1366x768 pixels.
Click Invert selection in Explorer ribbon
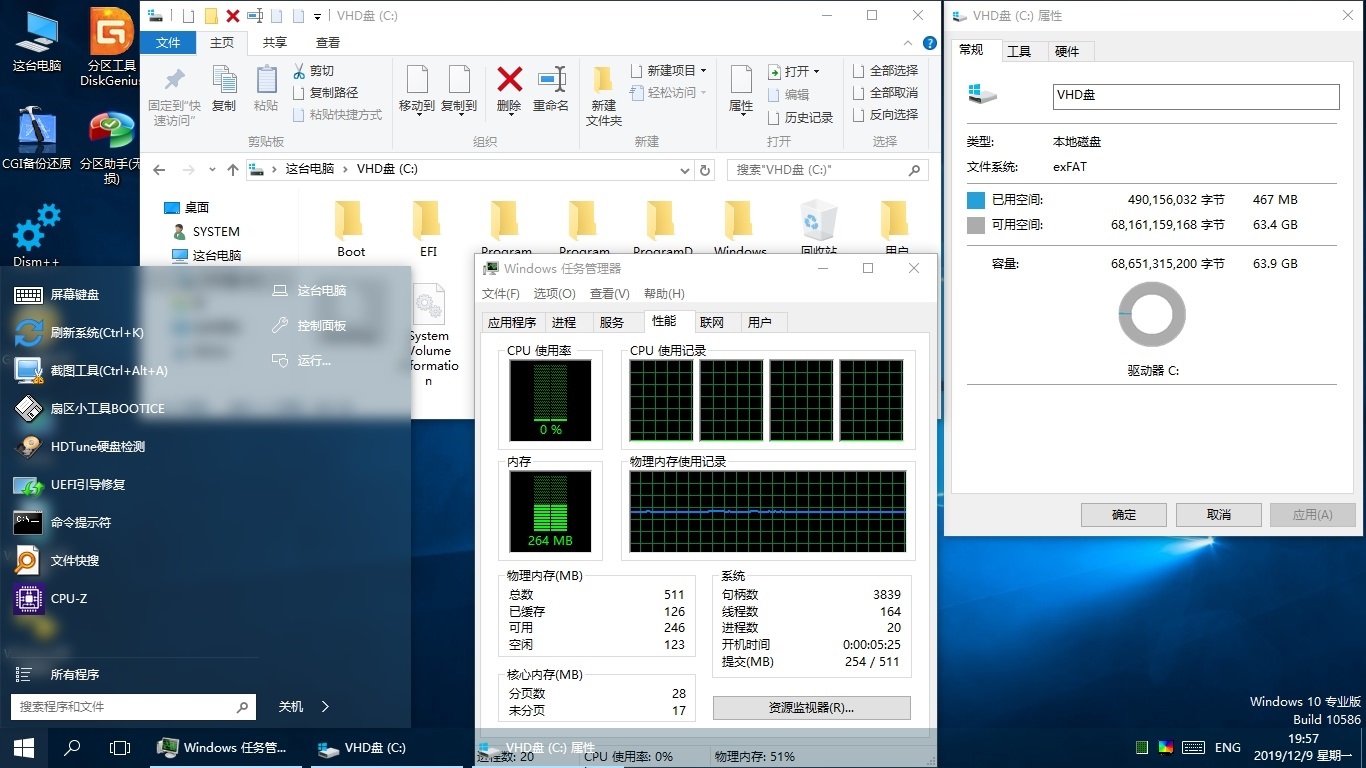pyautogui.click(x=885, y=115)
